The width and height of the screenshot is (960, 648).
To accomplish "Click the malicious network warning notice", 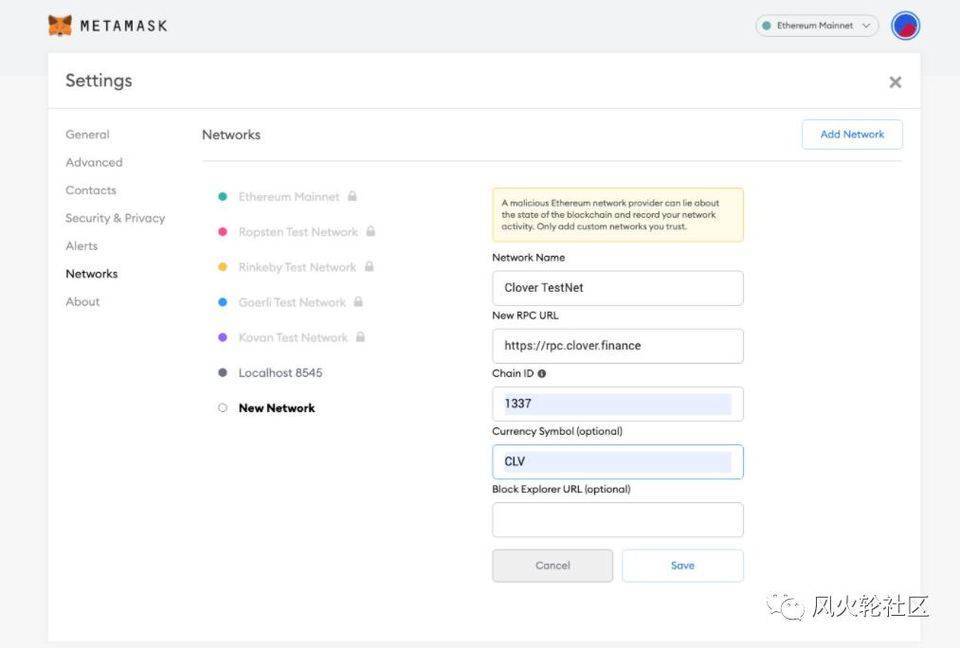I will tap(618, 214).
